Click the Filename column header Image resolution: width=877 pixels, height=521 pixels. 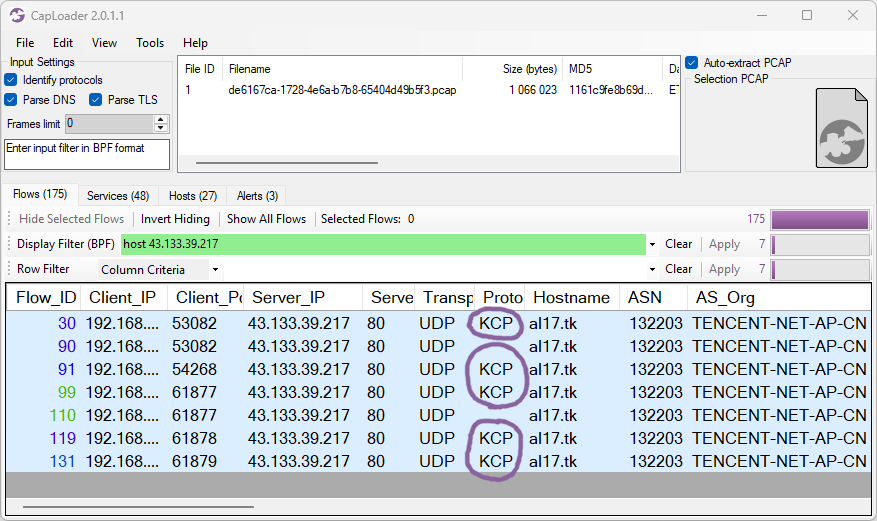pyautogui.click(x=342, y=69)
